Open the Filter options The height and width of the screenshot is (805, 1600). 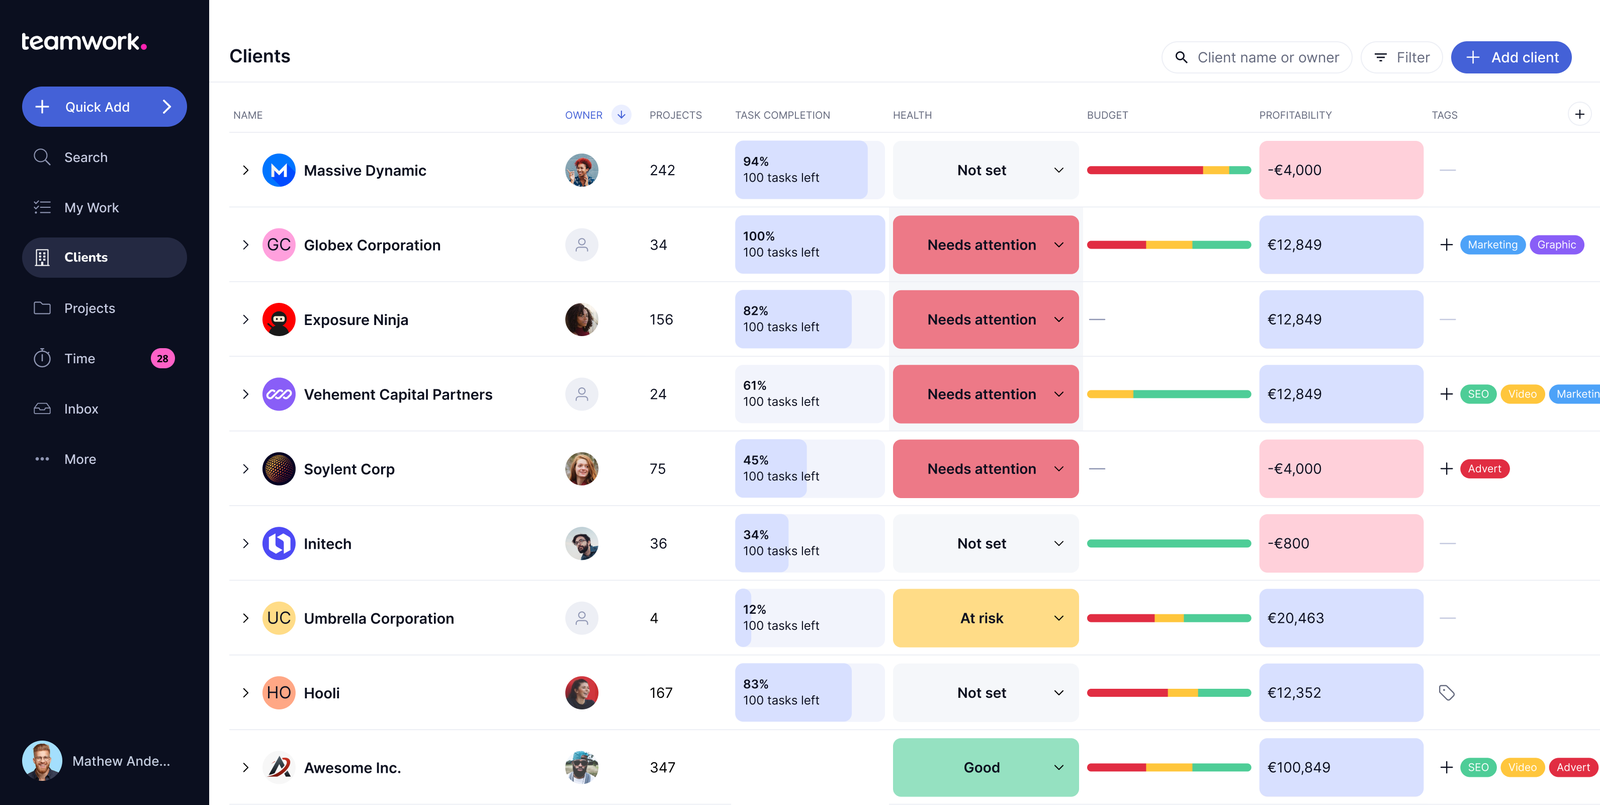click(1402, 57)
